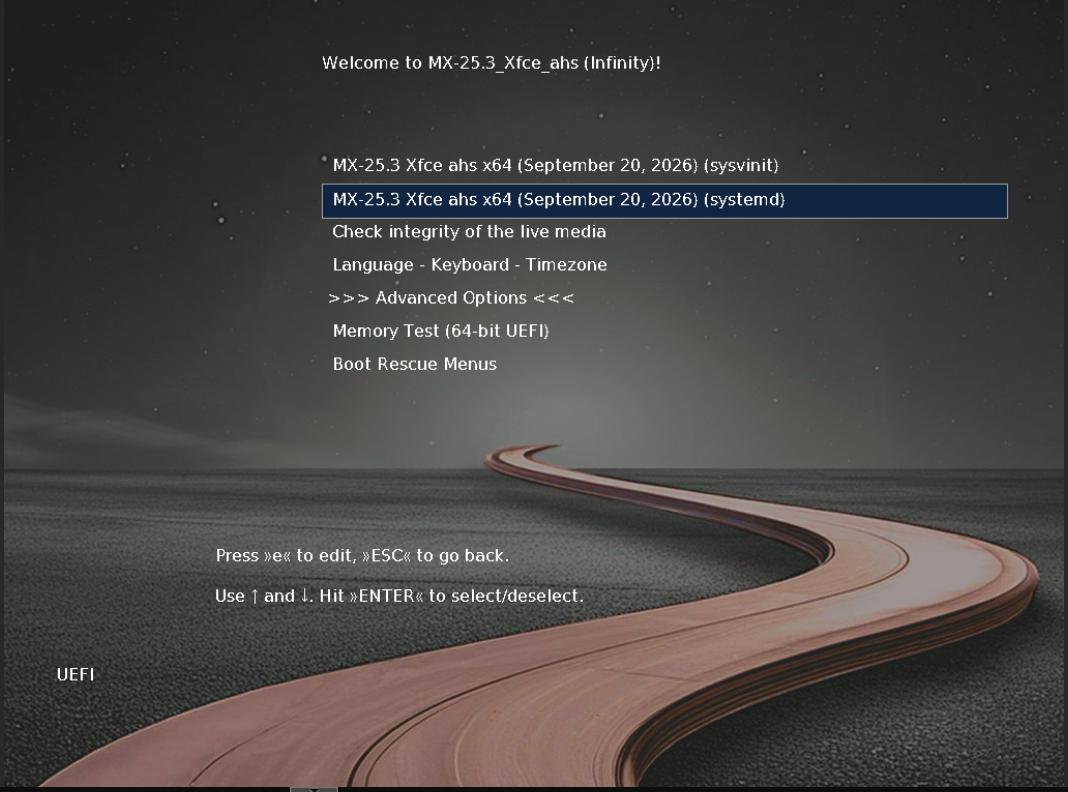The width and height of the screenshot is (1068, 792).
Task: Boot the MX-25.3 systemd entry
Action: tap(665, 201)
